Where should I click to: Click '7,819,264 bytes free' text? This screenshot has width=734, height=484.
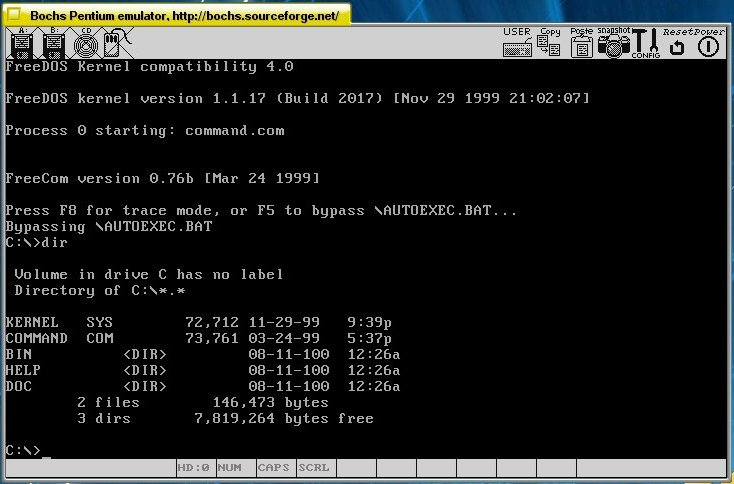(284, 419)
